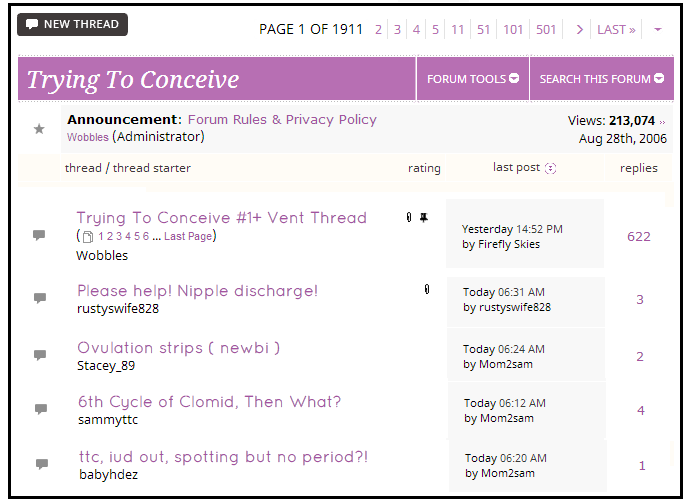Reverse sort order icon beside last post

[551, 168]
